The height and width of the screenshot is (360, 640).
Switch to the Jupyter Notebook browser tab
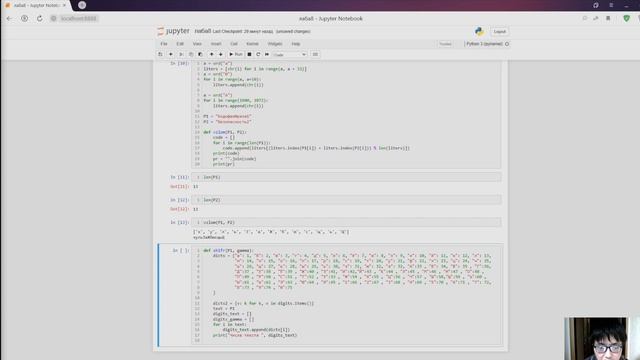coord(36,5)
